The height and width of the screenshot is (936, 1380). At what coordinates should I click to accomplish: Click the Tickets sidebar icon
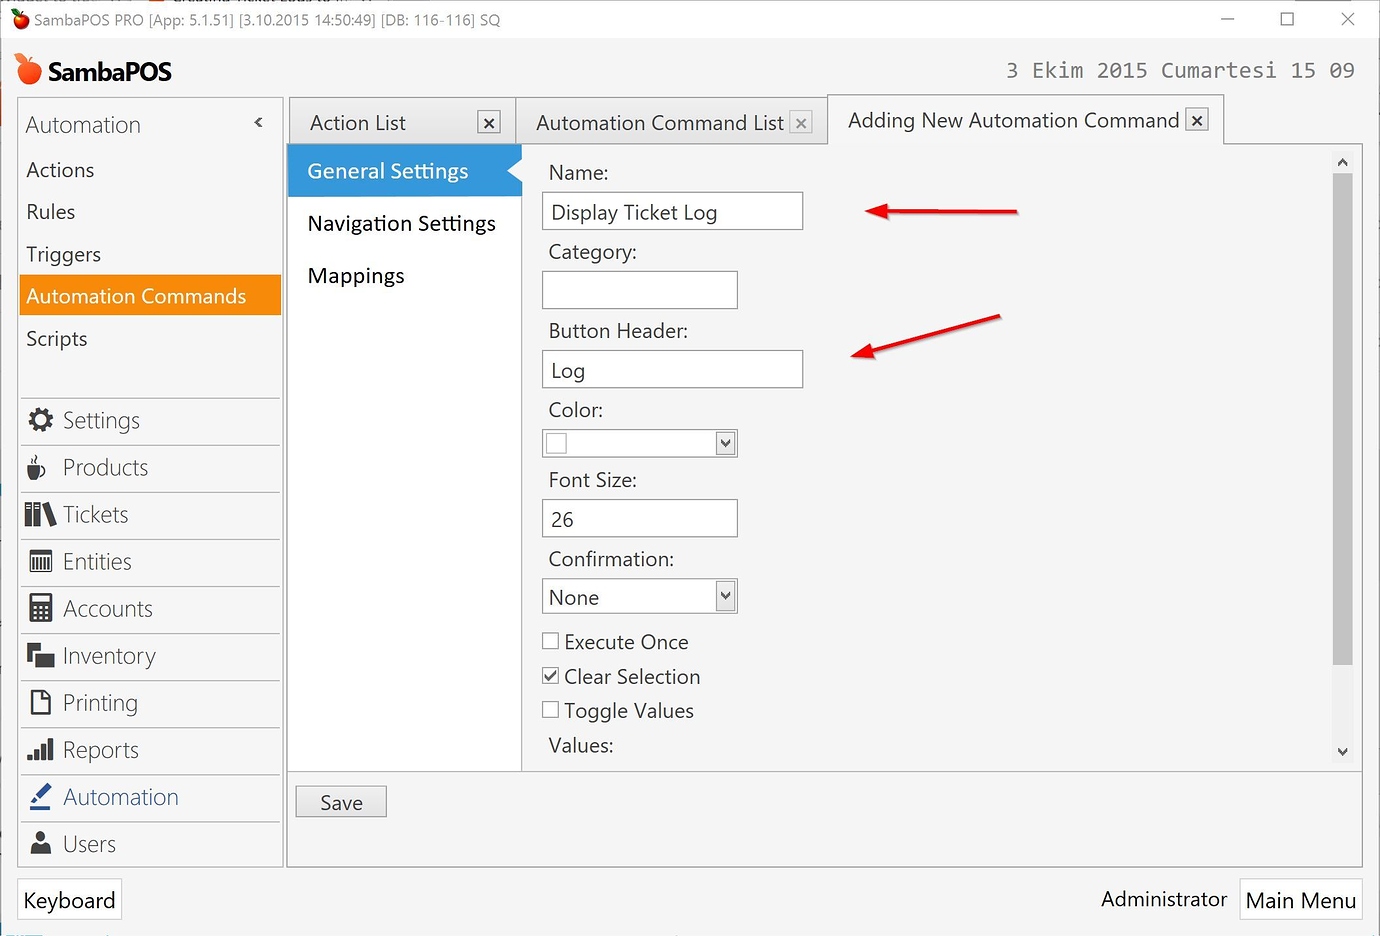[x=39, y=514]
